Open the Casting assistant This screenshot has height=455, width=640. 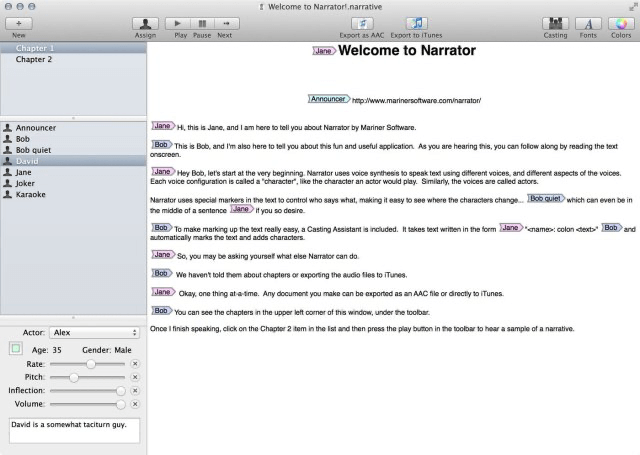click(x=555, y=24)
